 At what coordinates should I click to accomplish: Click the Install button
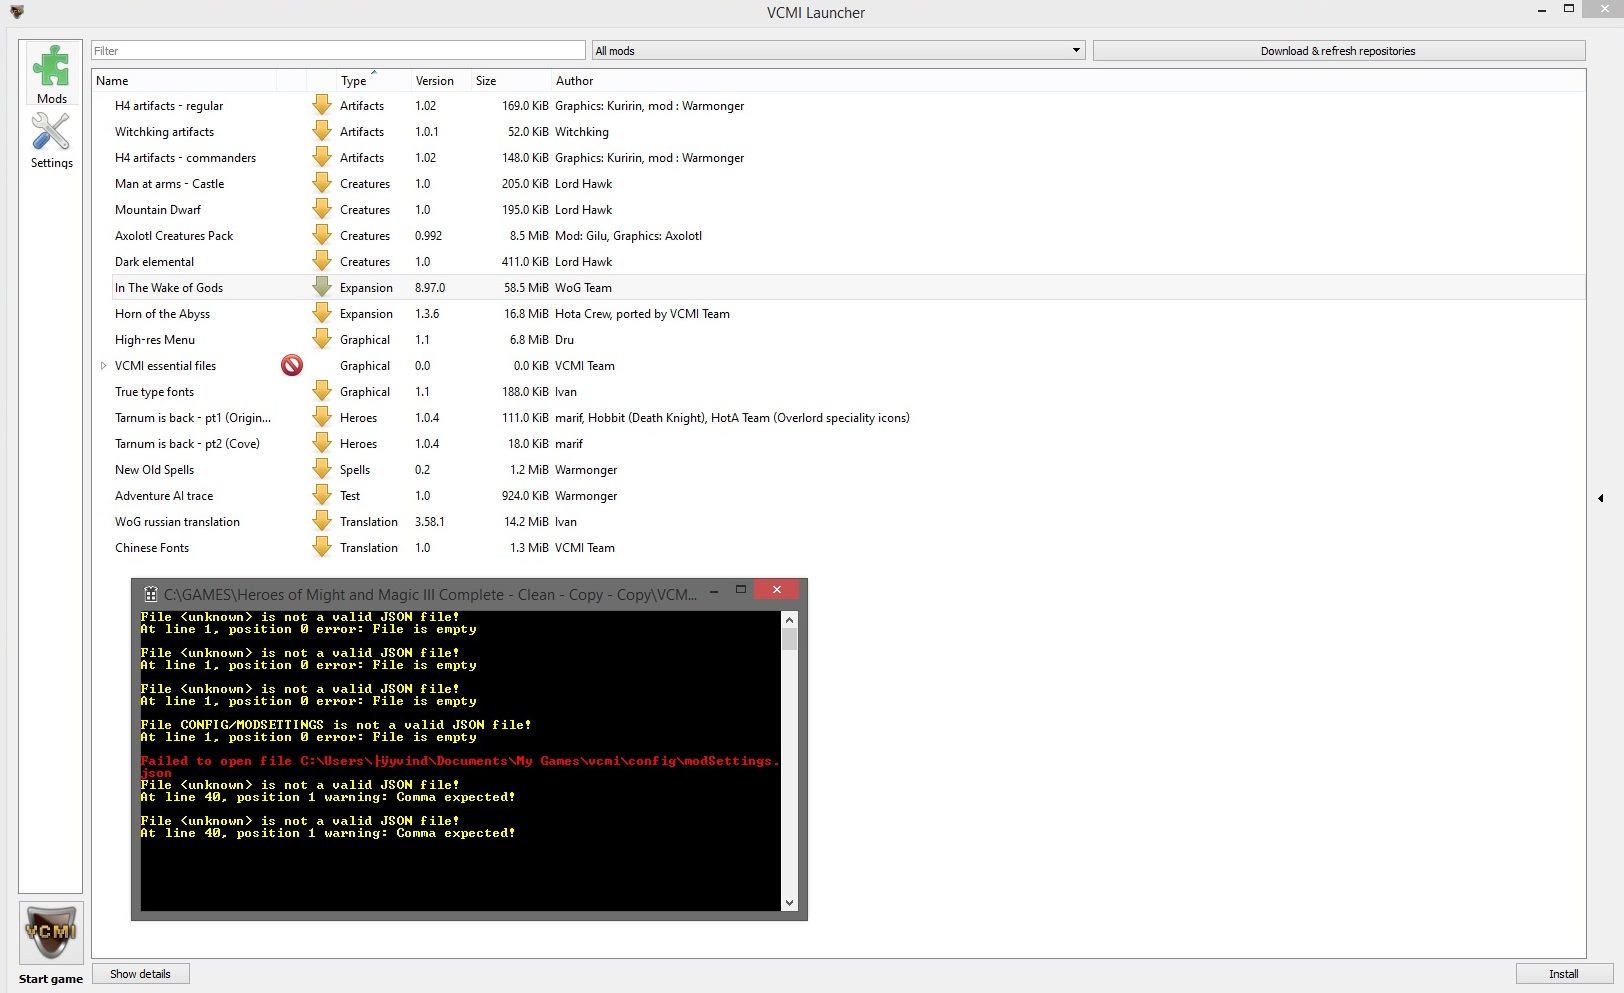point(1564,974)
